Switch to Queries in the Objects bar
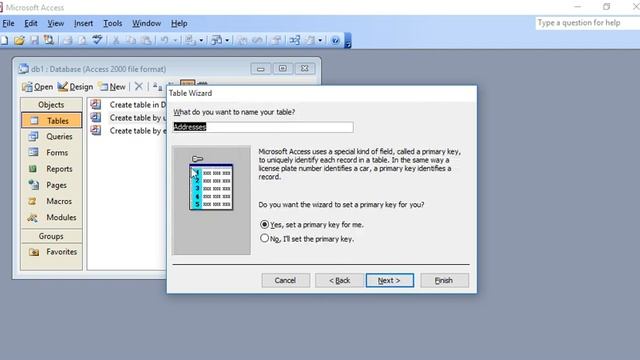The width and height of the screenshot is (640, 360). pos(51,137)
